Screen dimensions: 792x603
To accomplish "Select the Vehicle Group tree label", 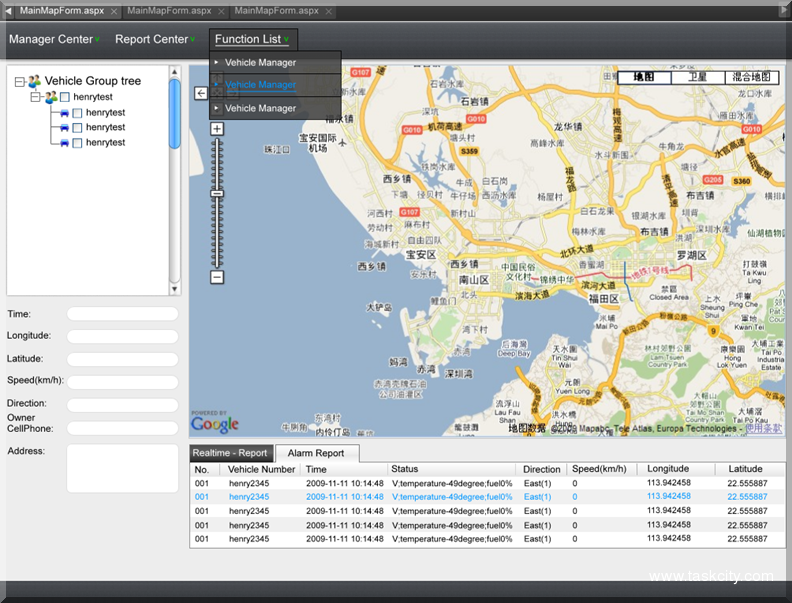I will [x=92, y=81].
